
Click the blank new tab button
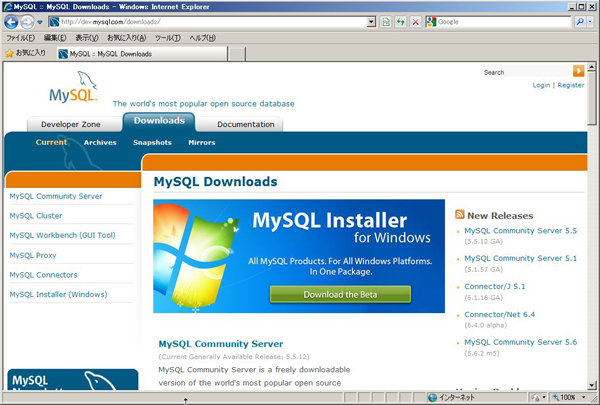pyautogui.click(x=237, y=54)
